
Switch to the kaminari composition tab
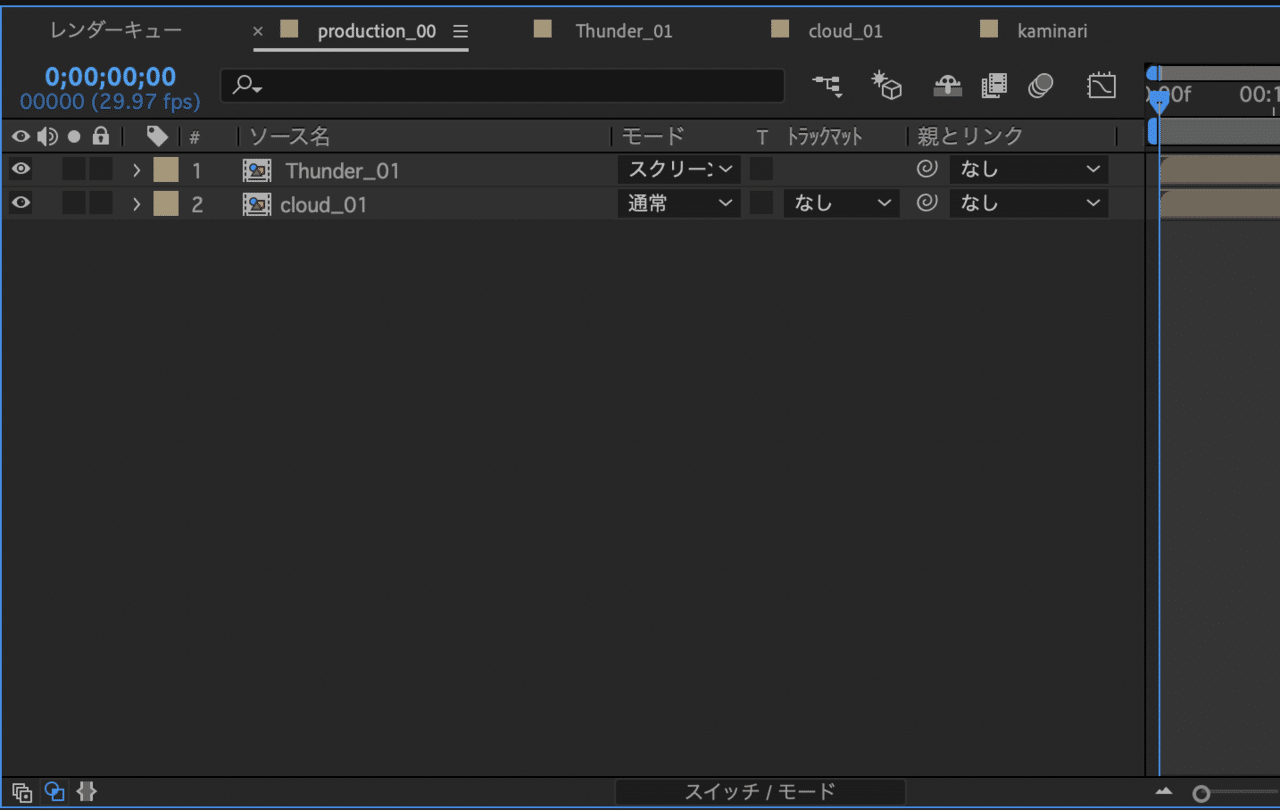1052,31
